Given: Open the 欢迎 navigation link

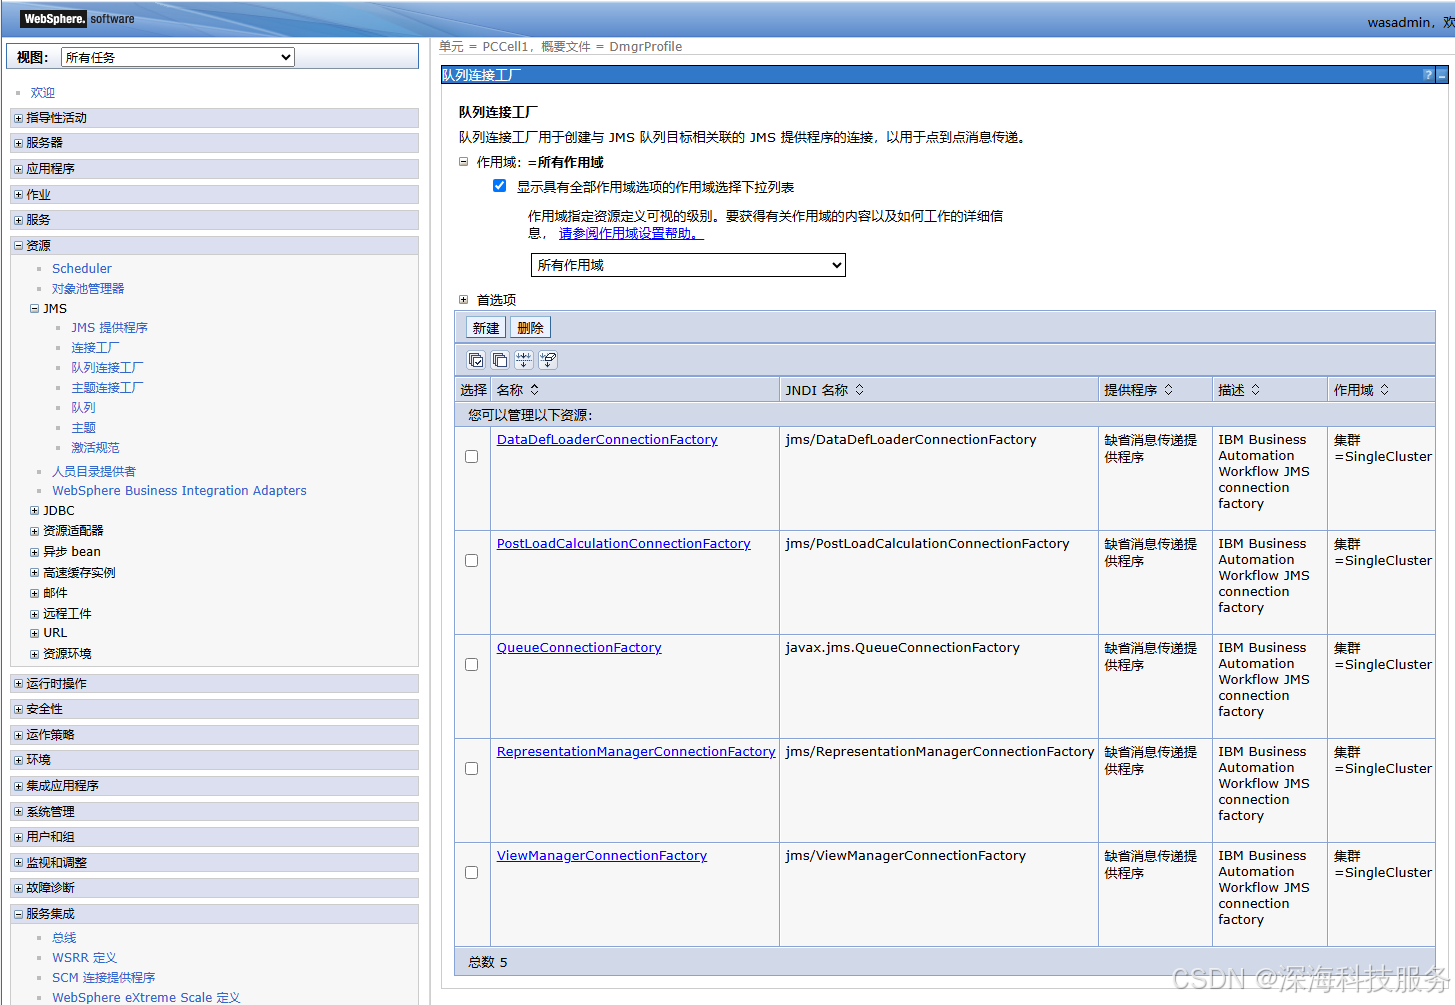Looking at the screenshot, I should 42,92.
